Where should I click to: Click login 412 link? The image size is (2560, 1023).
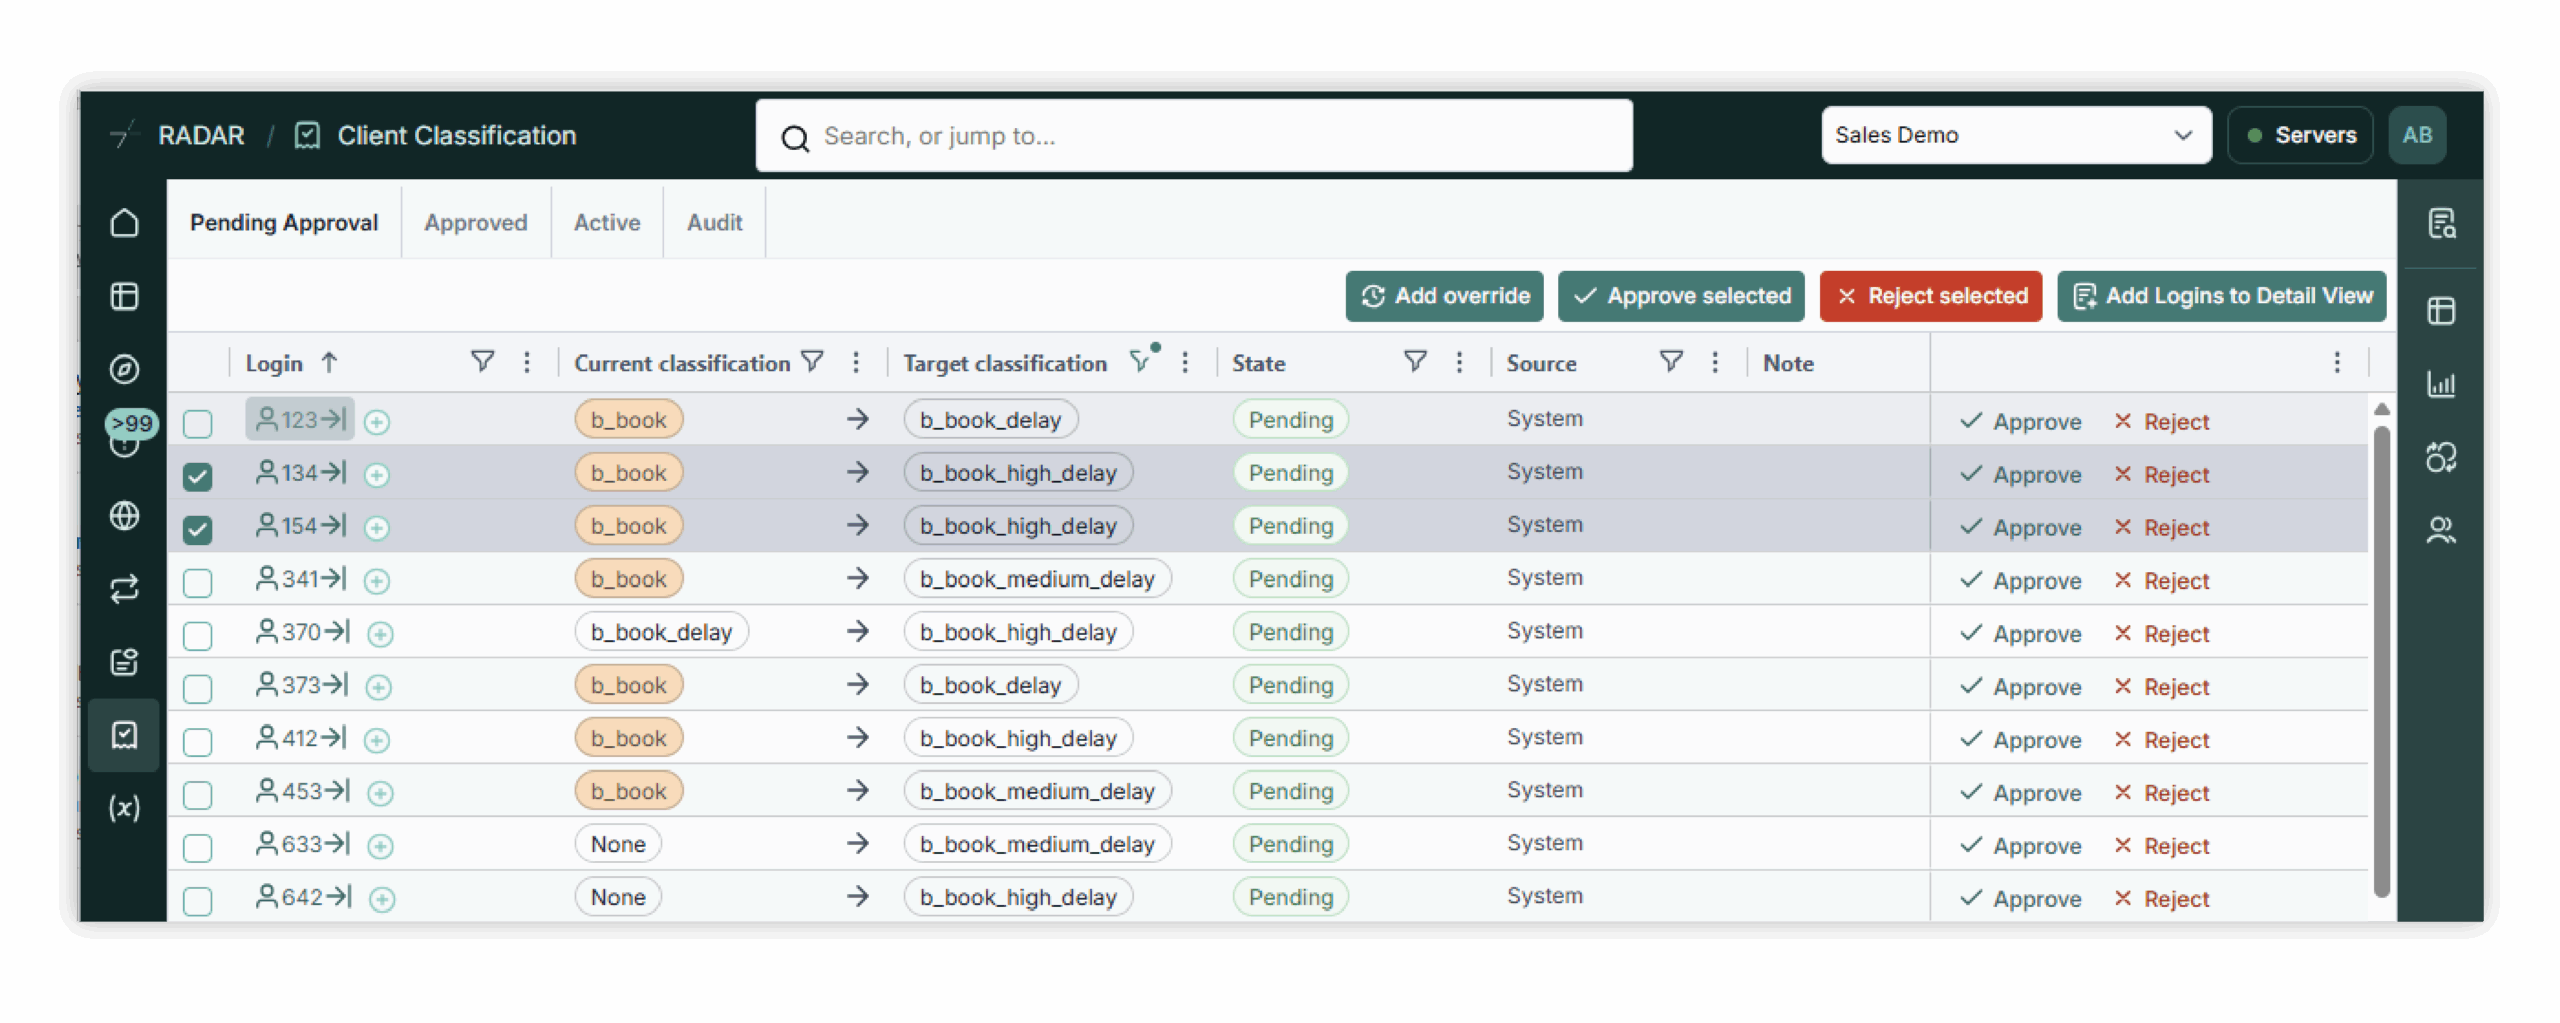[301, 738]
